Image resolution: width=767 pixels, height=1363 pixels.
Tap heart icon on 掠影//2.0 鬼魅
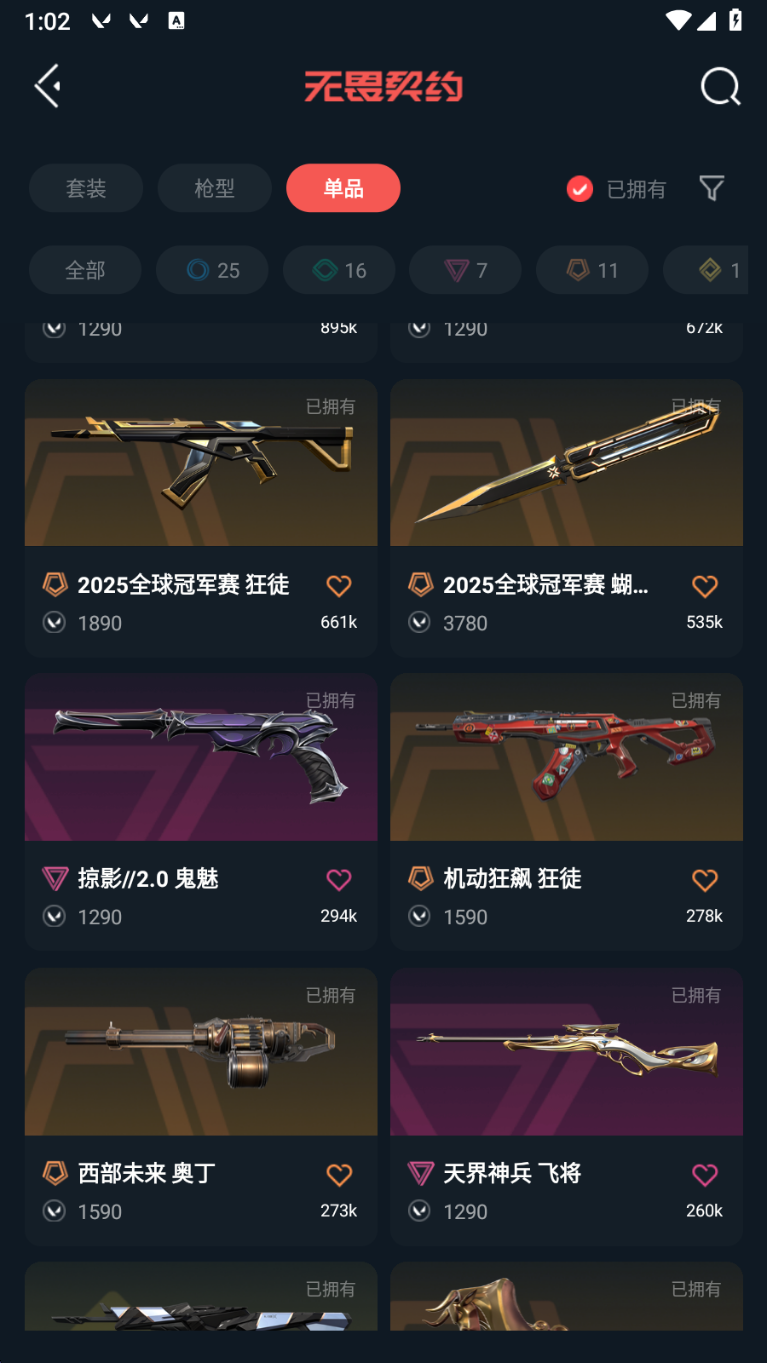pyautogui.click(x=339, y=880)
